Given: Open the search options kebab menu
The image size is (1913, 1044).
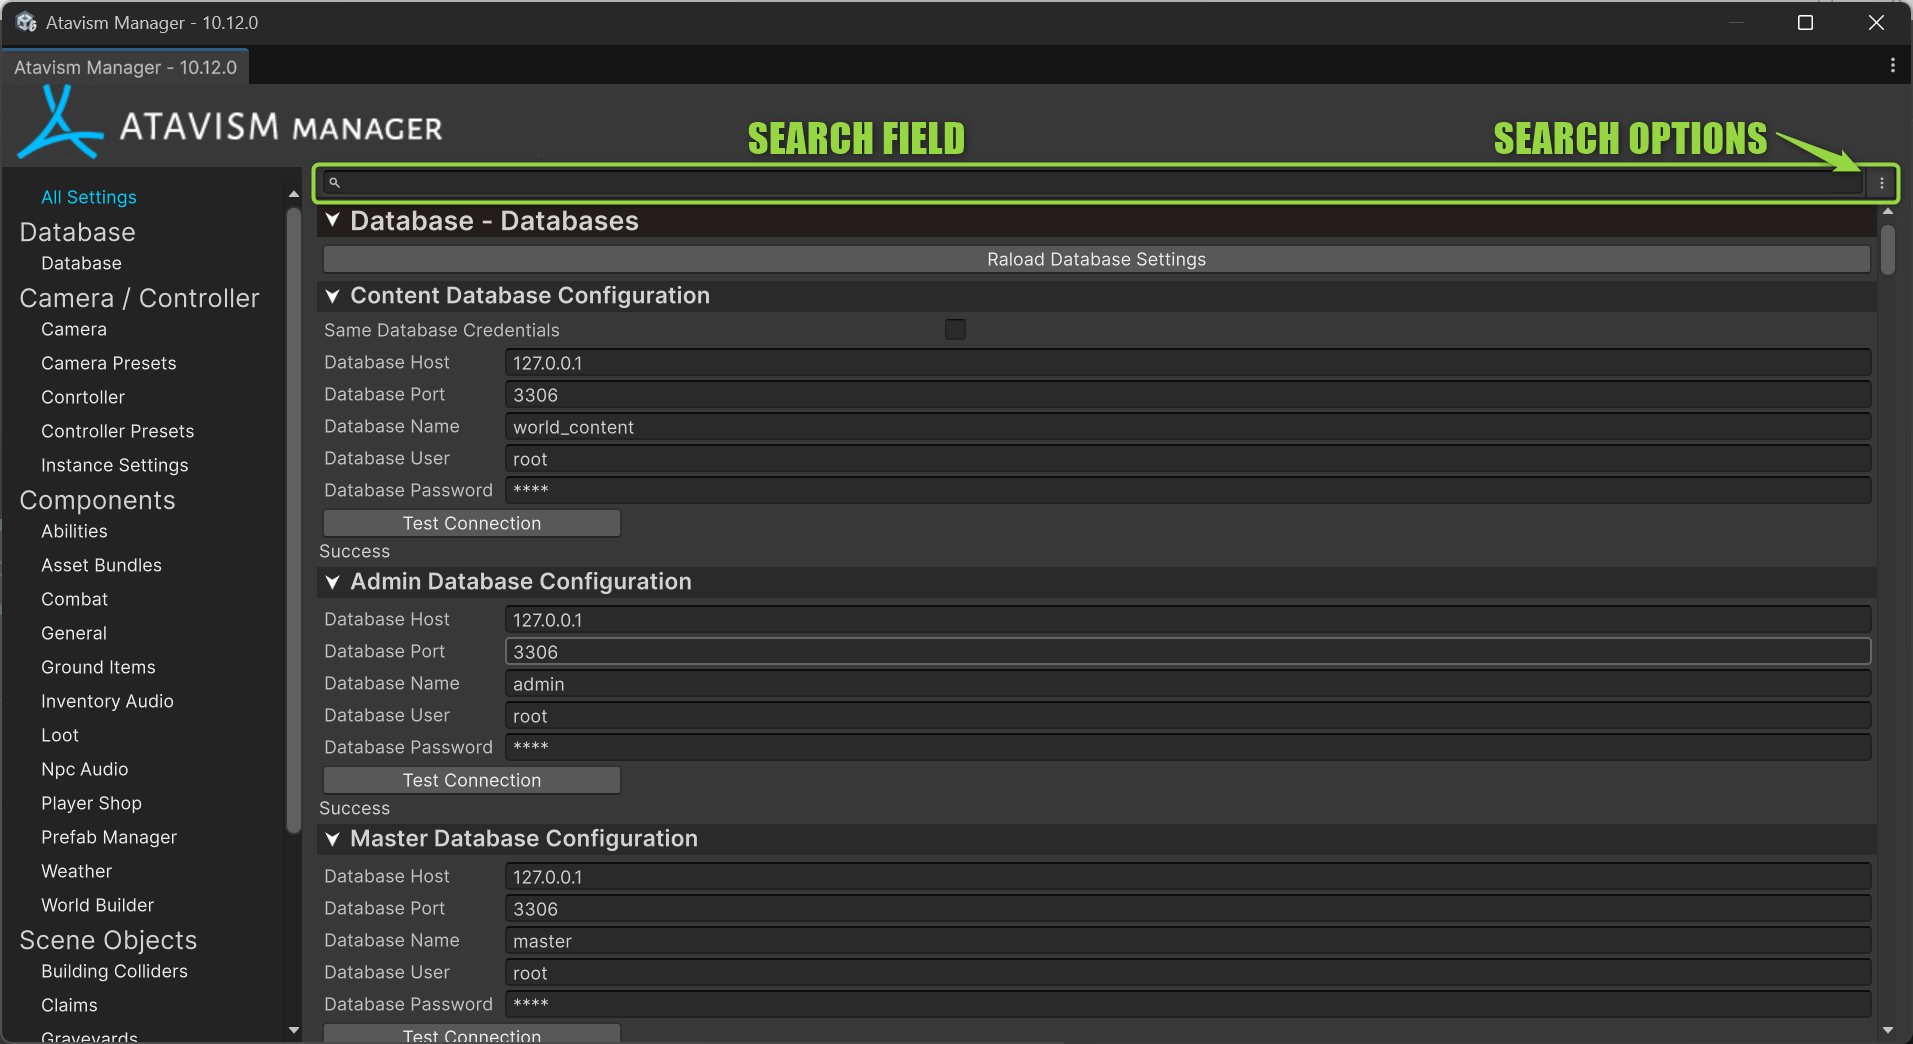Looking at the screenshot, I should (1881, 183).
